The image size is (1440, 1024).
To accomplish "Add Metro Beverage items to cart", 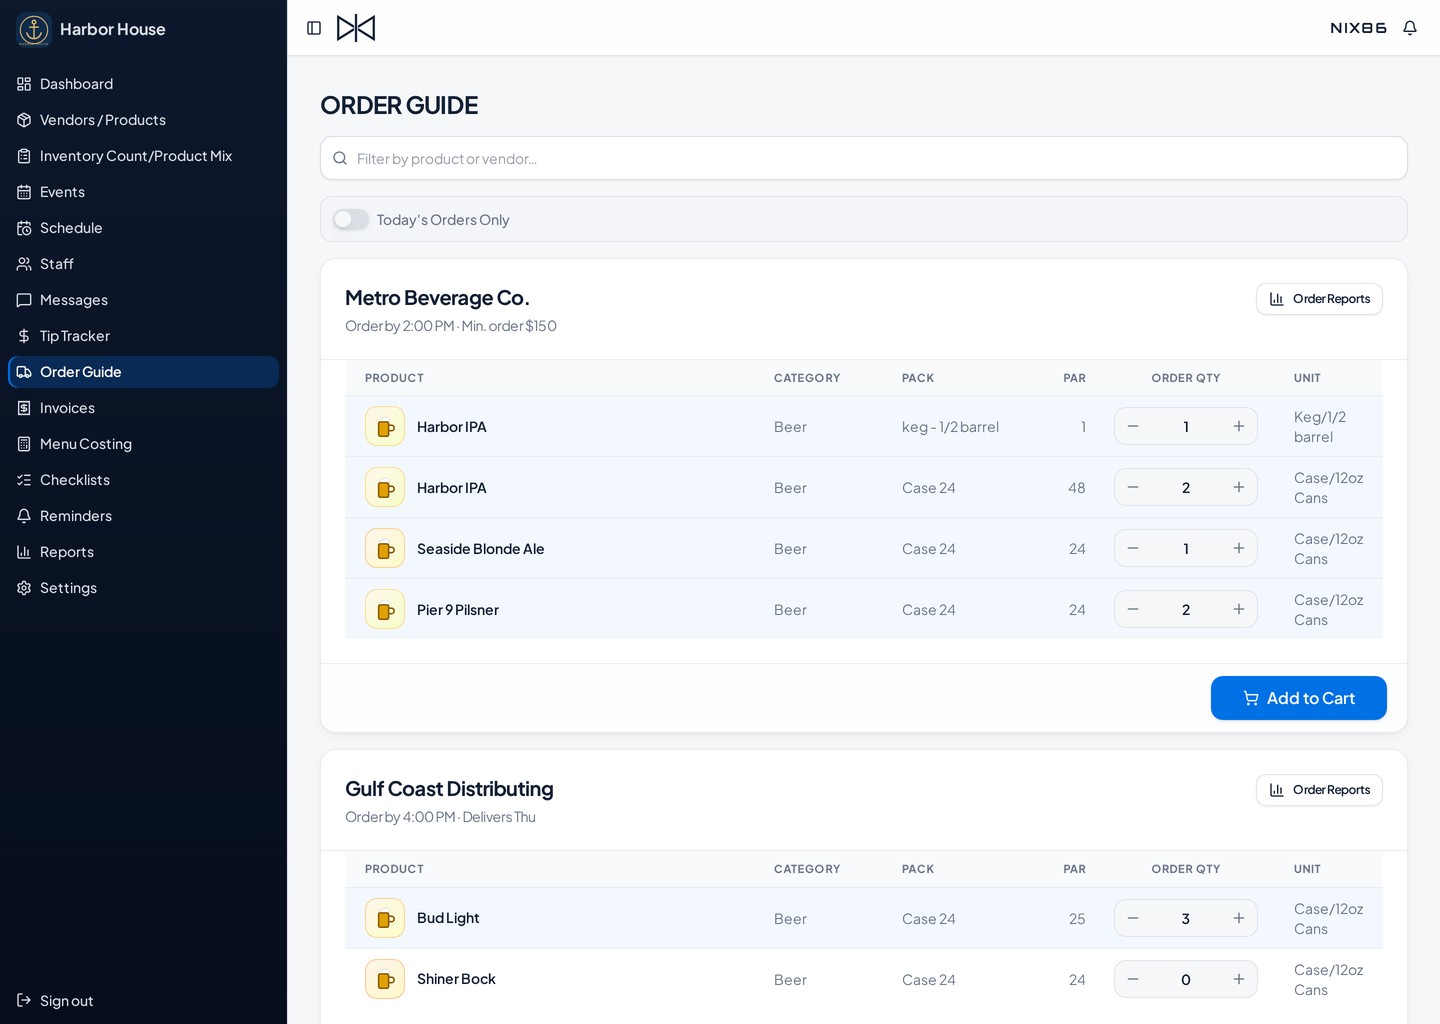I will pyautogui.click(x=1298, y=698).
